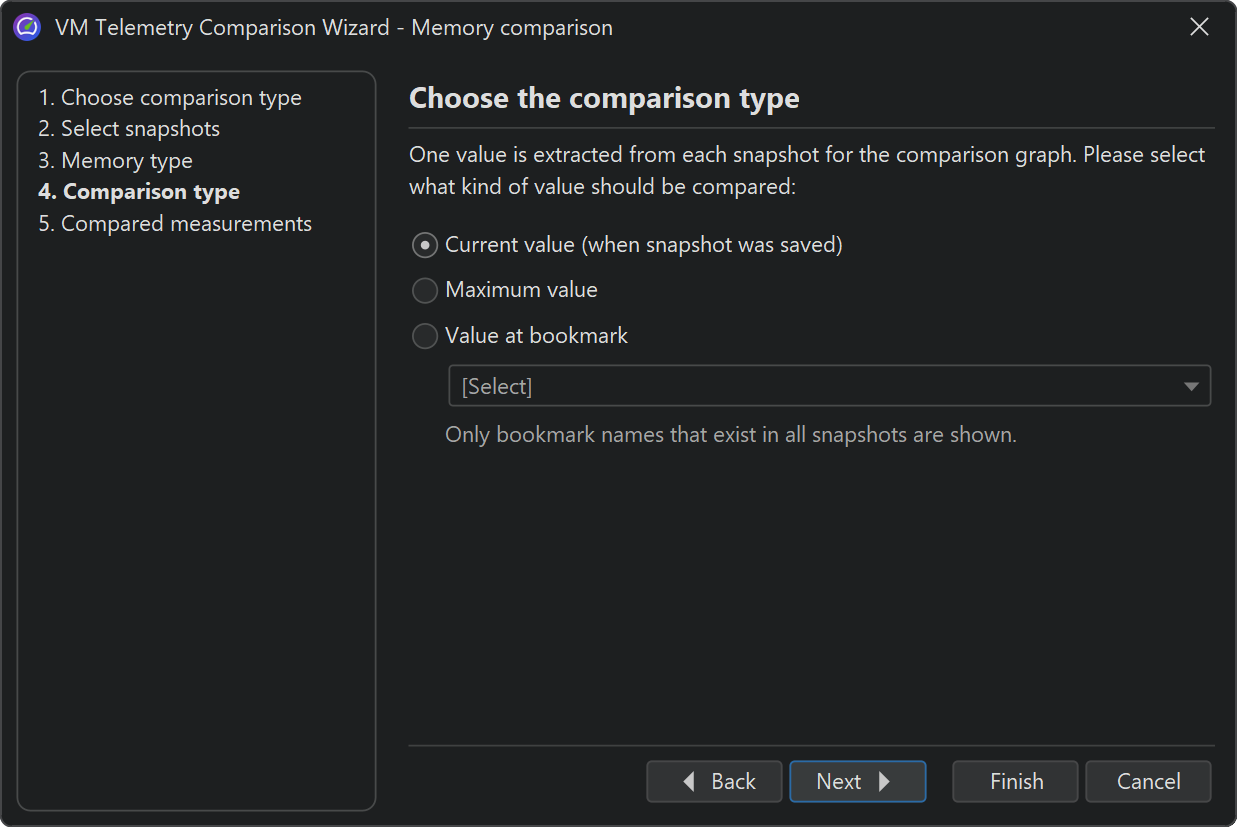
Task: Click the right arrow icon on Next button
Action: (884, 782)
